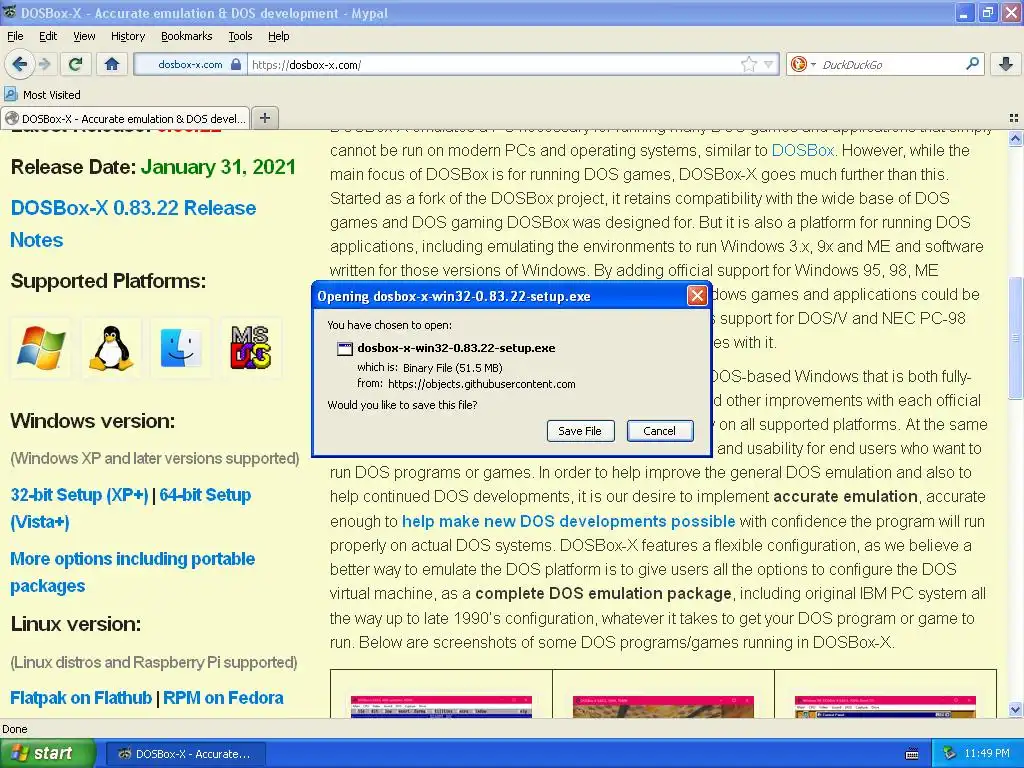The image size is (1024, 768).
Task: Click the setup.exe file icon in dialog
Action: (x=344, y=349)
